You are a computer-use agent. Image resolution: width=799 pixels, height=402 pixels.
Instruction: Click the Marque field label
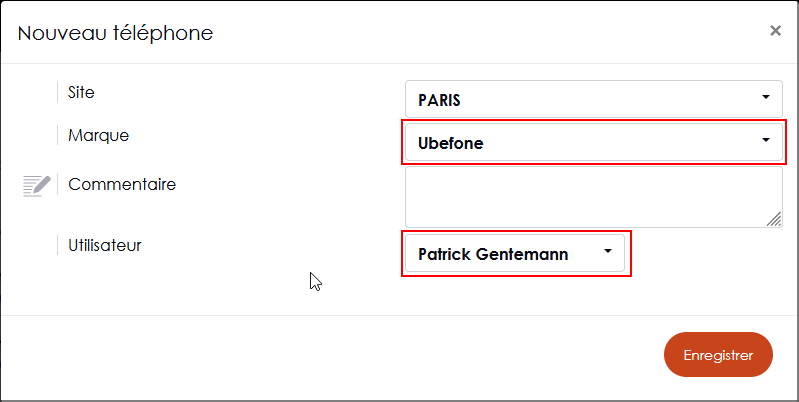[99, 136]
